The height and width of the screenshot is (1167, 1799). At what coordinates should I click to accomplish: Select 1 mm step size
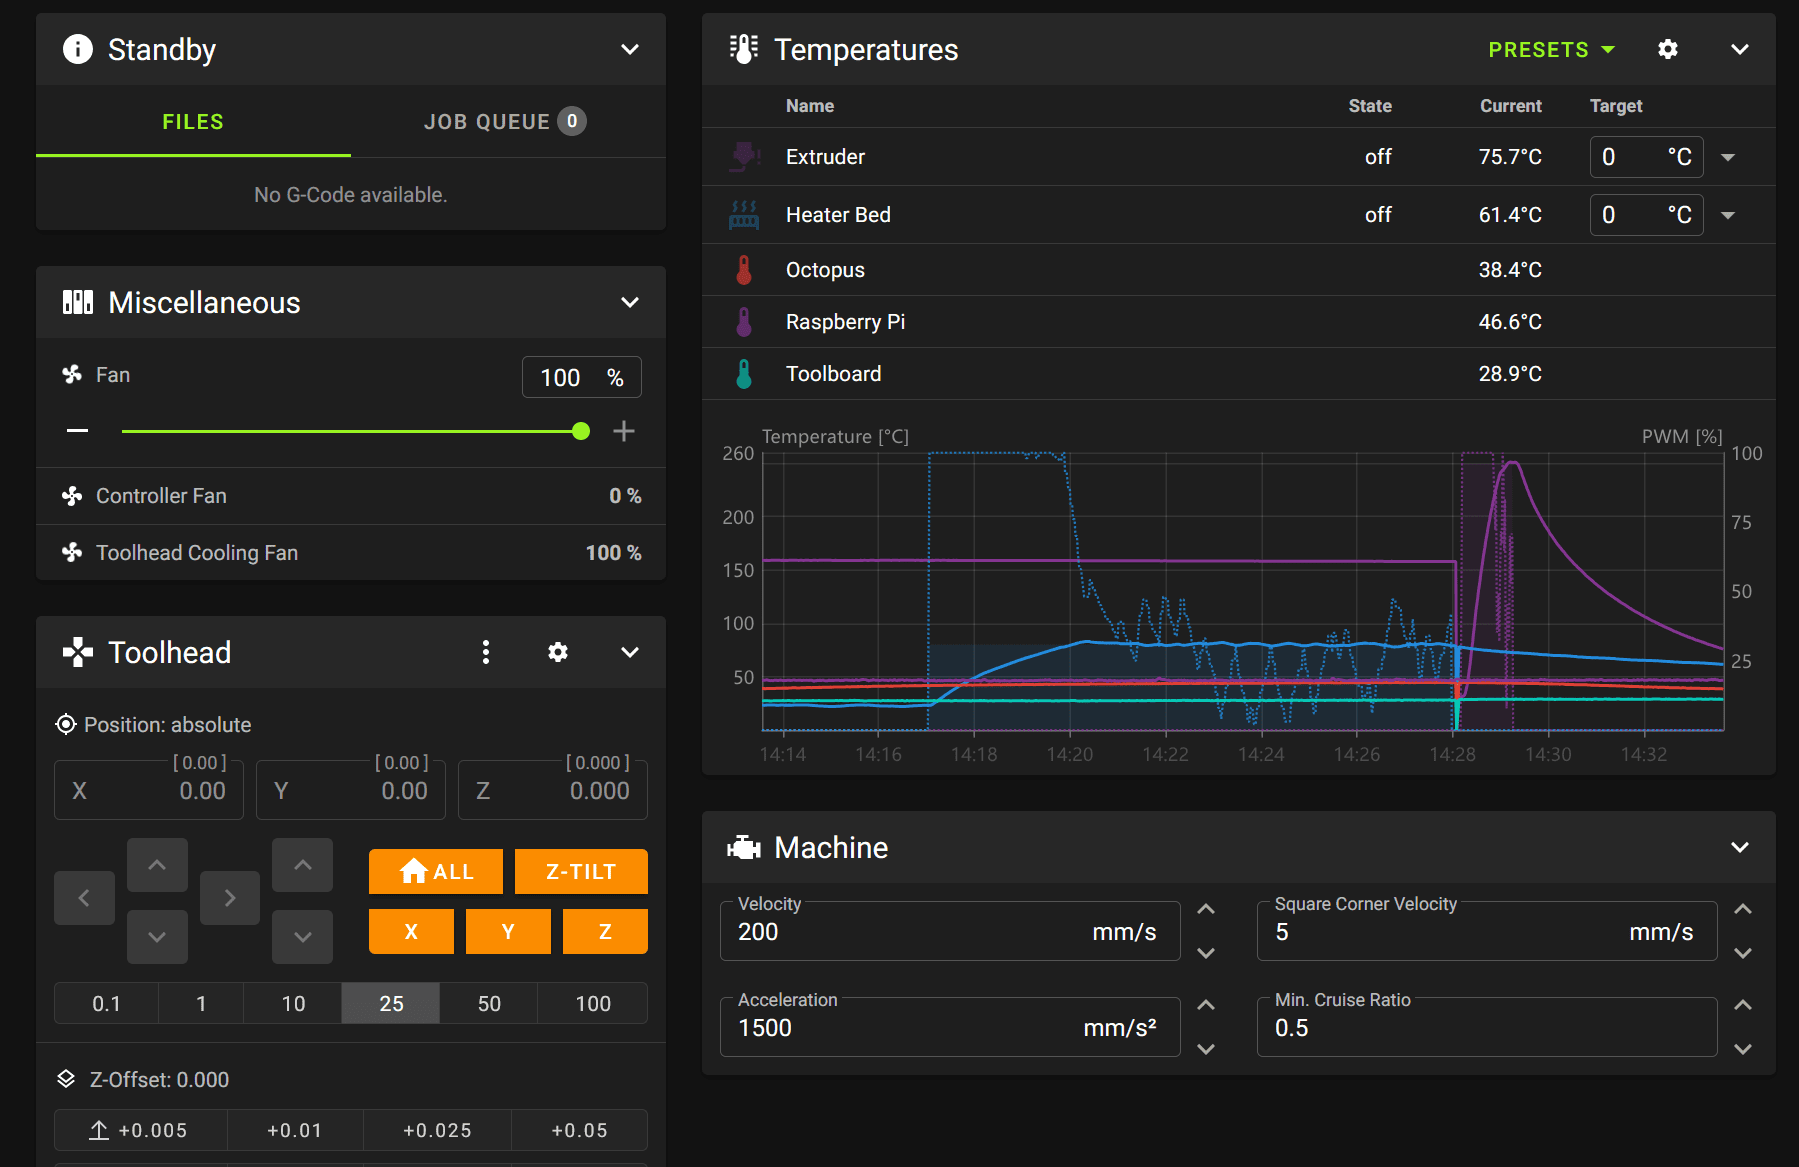[x=201, y=1003]
